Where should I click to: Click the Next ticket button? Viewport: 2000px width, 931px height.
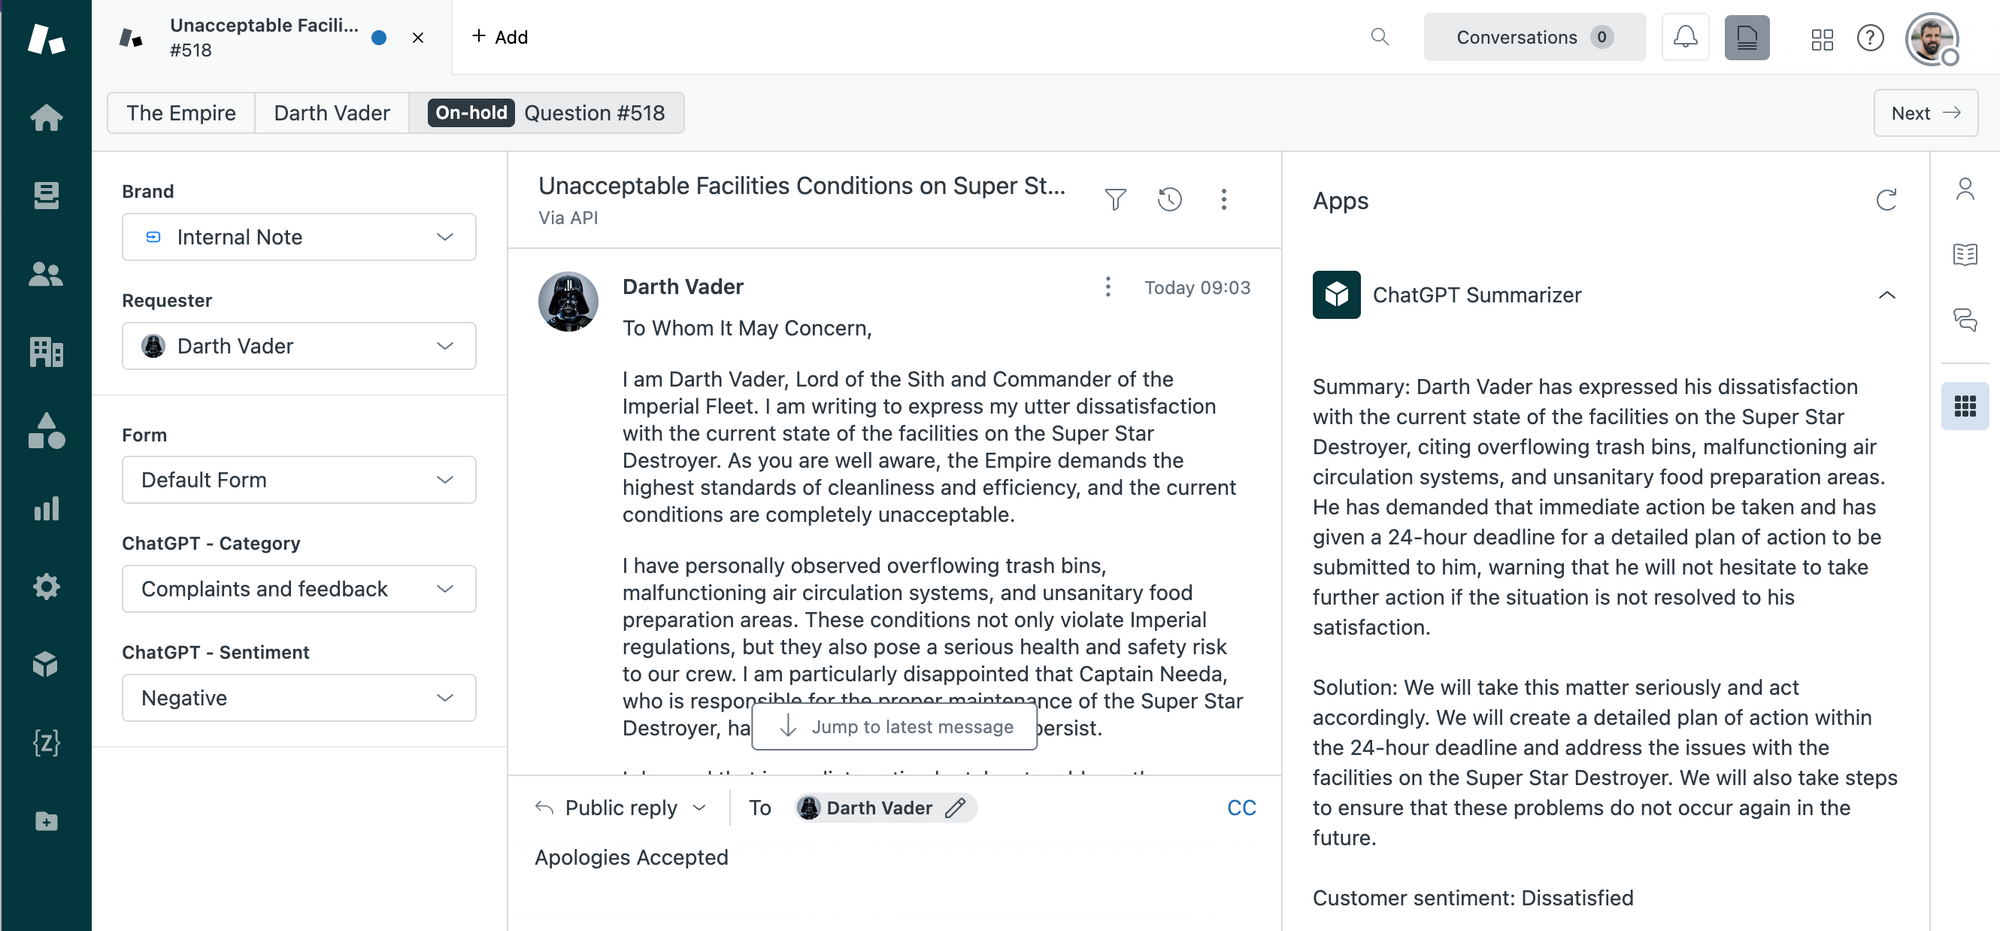click(1925, 113)
